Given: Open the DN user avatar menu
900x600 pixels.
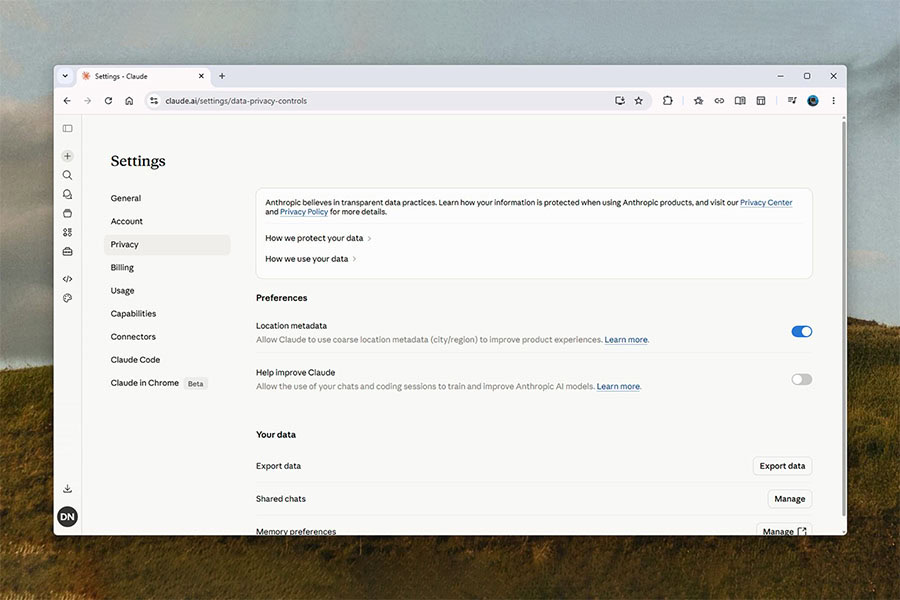Looking at the screenshot, I should pos(67,517).
